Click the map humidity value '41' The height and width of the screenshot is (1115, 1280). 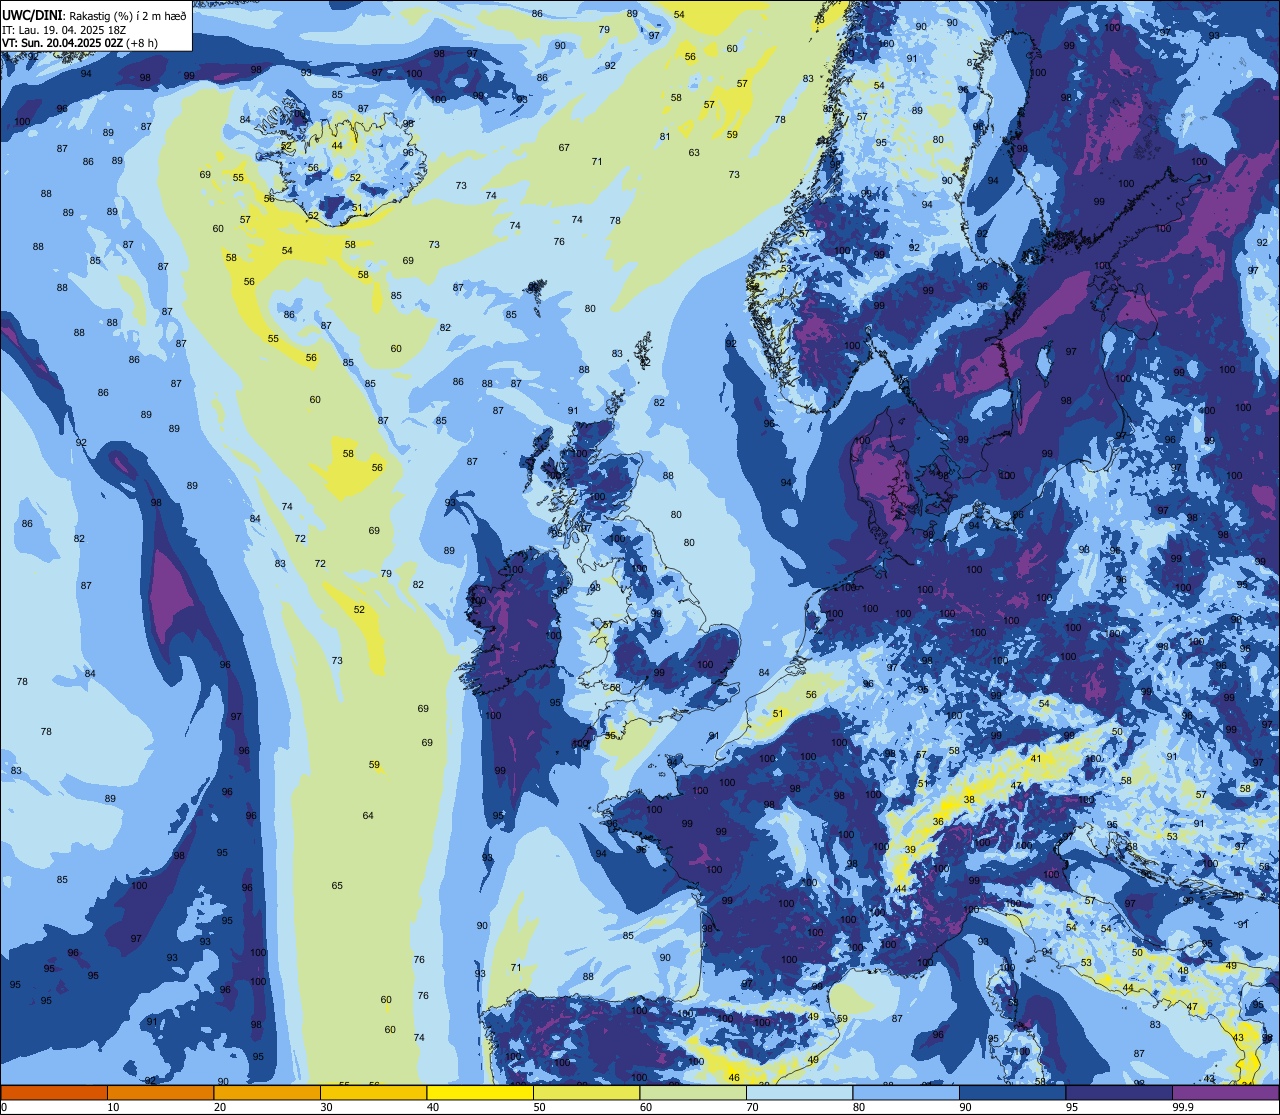coord(1036,759)
